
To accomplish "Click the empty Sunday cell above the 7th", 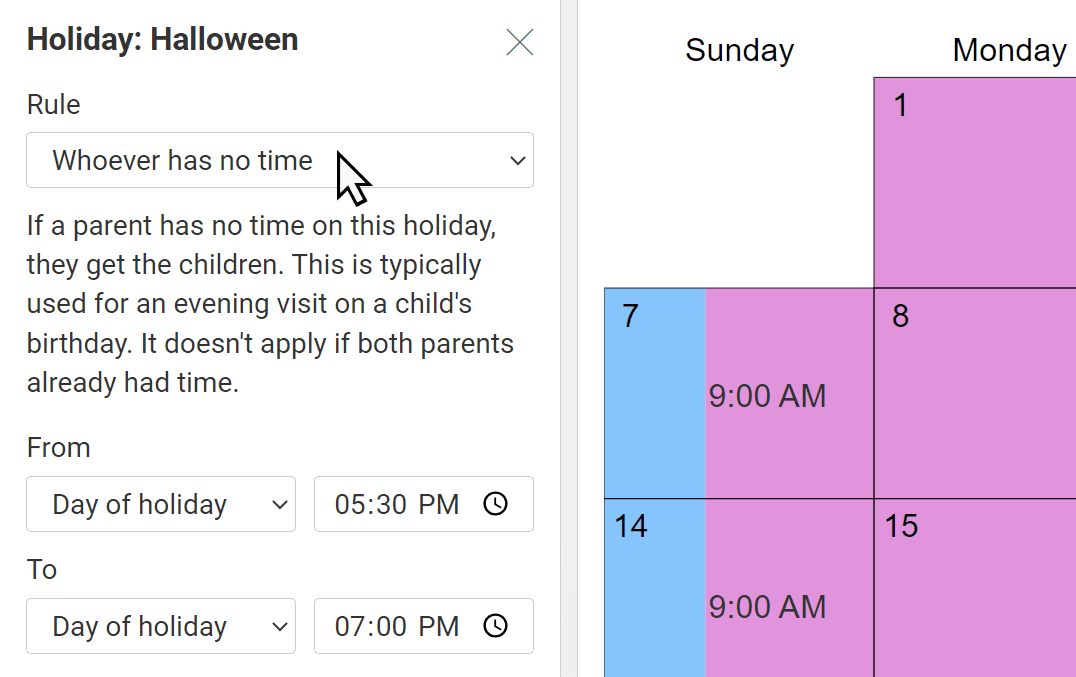I will click(739, 182).
